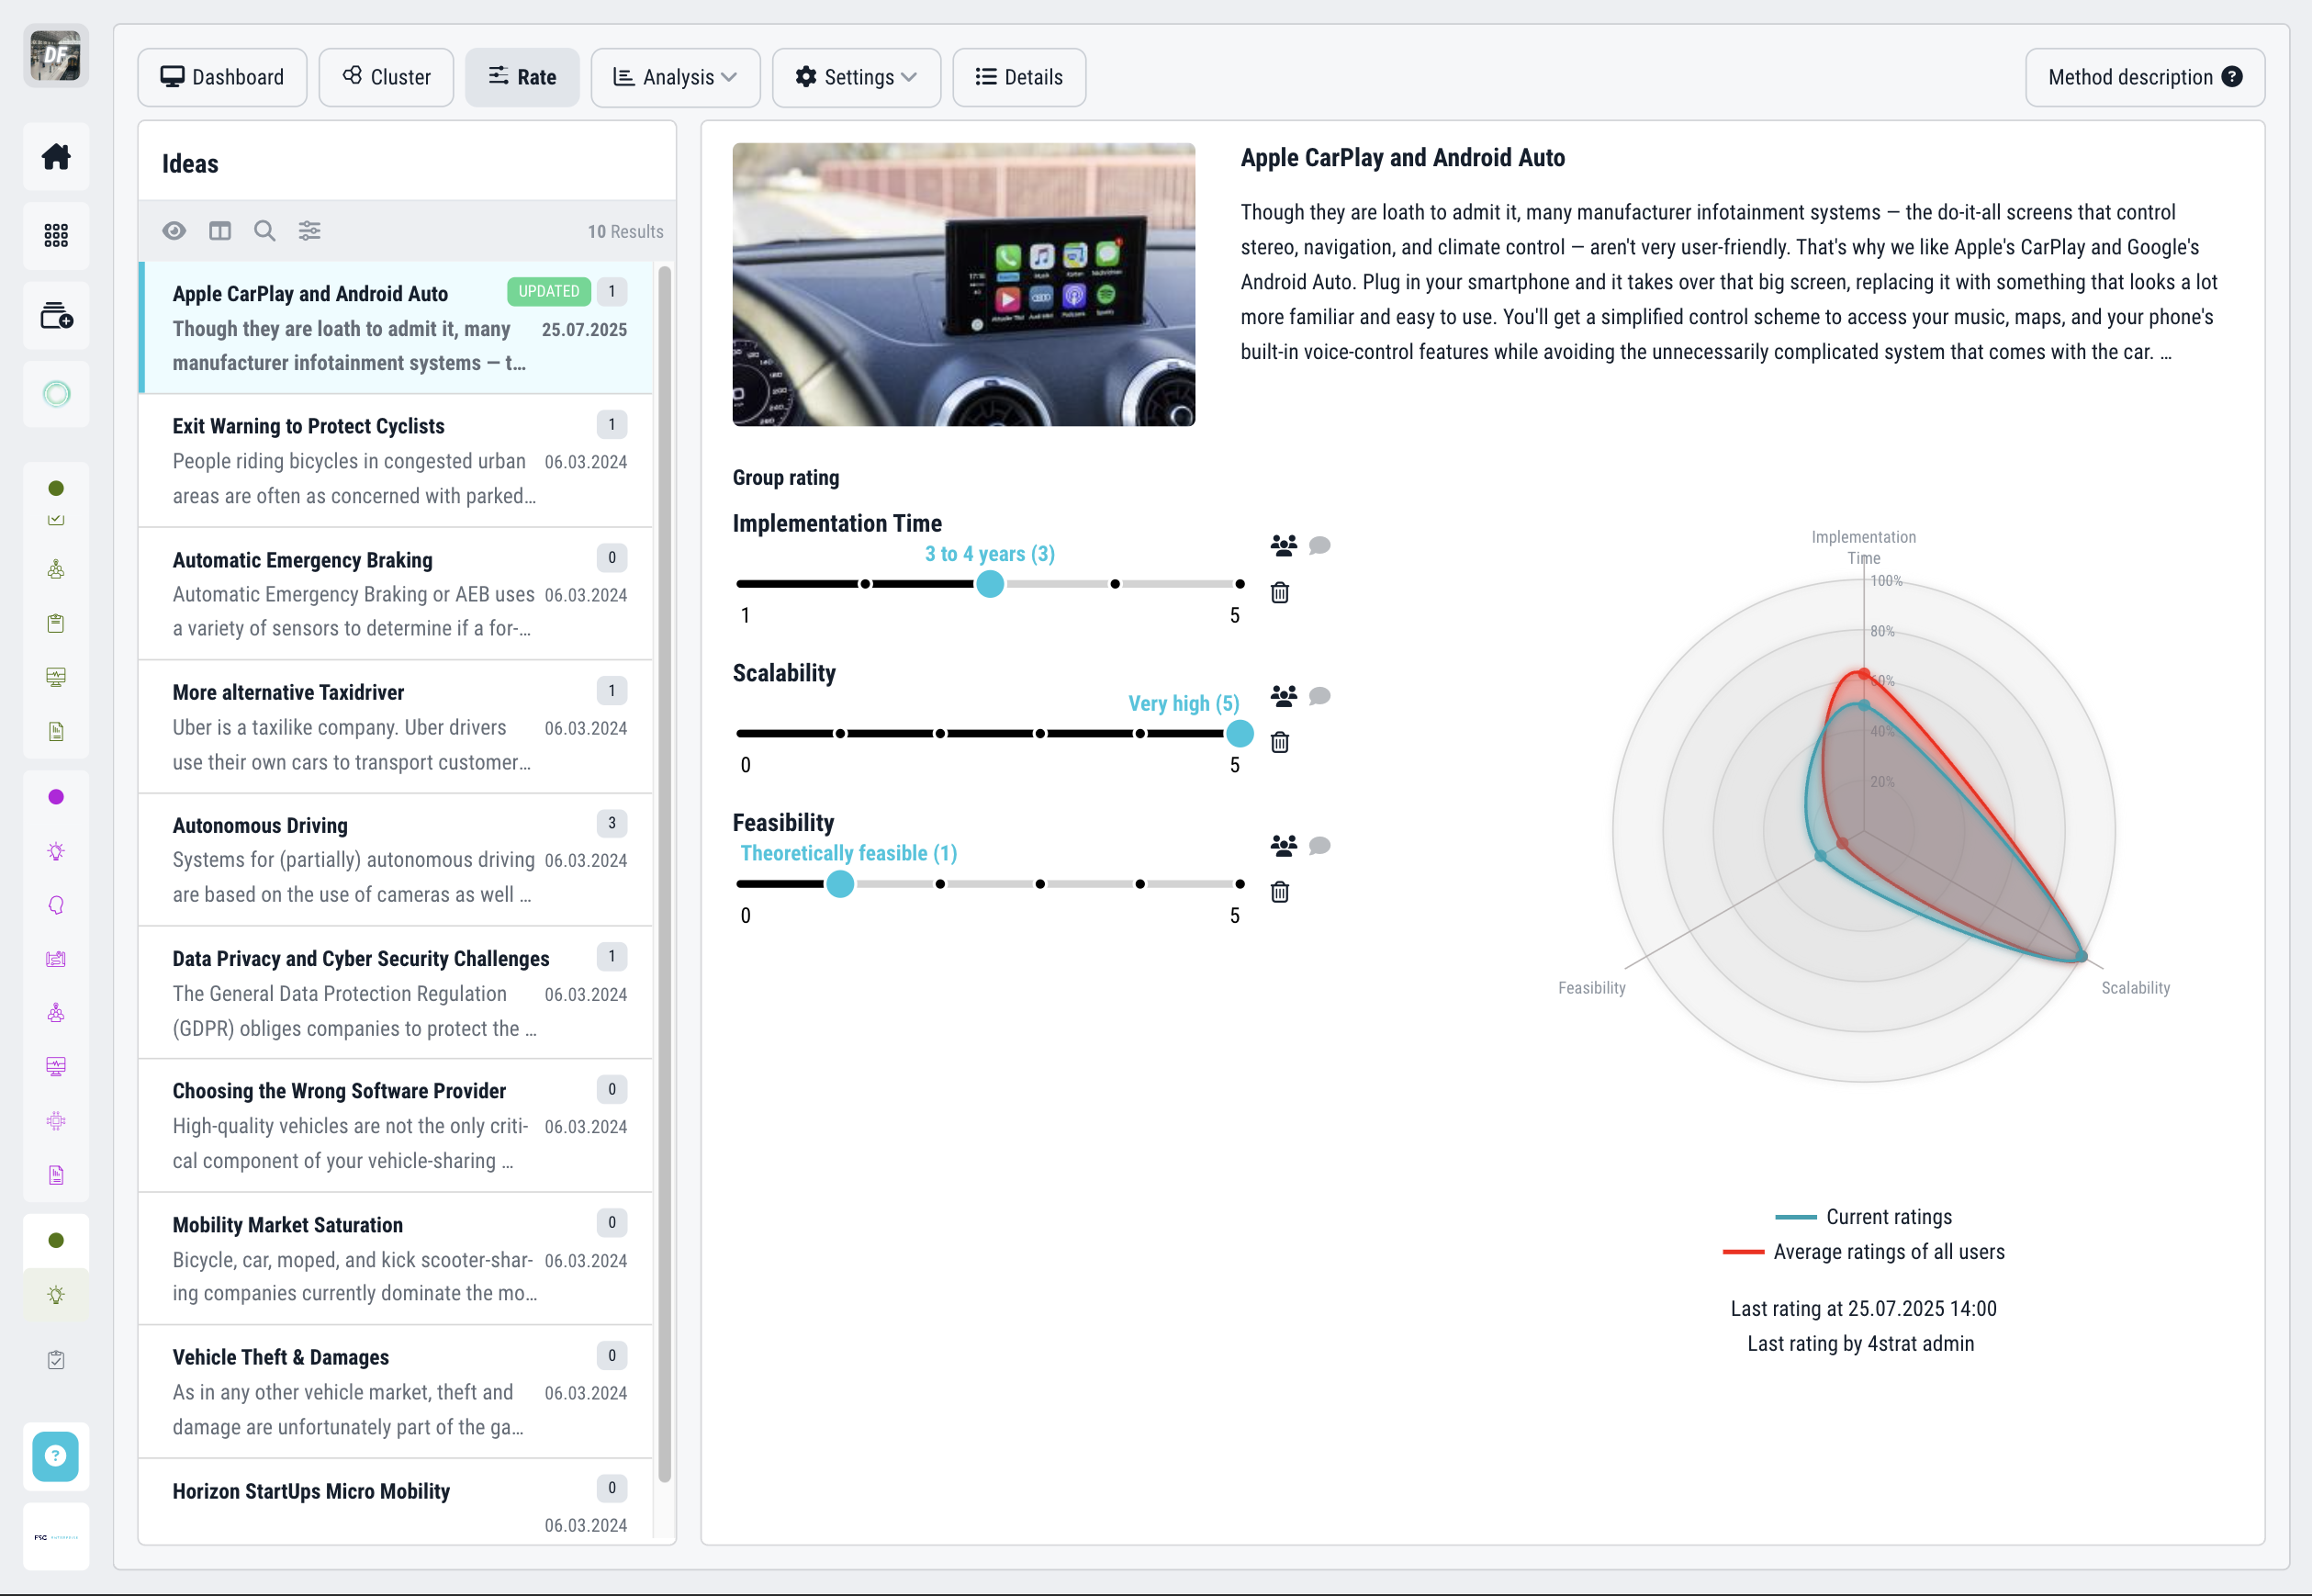Switch to the Cluster tab

386,77
